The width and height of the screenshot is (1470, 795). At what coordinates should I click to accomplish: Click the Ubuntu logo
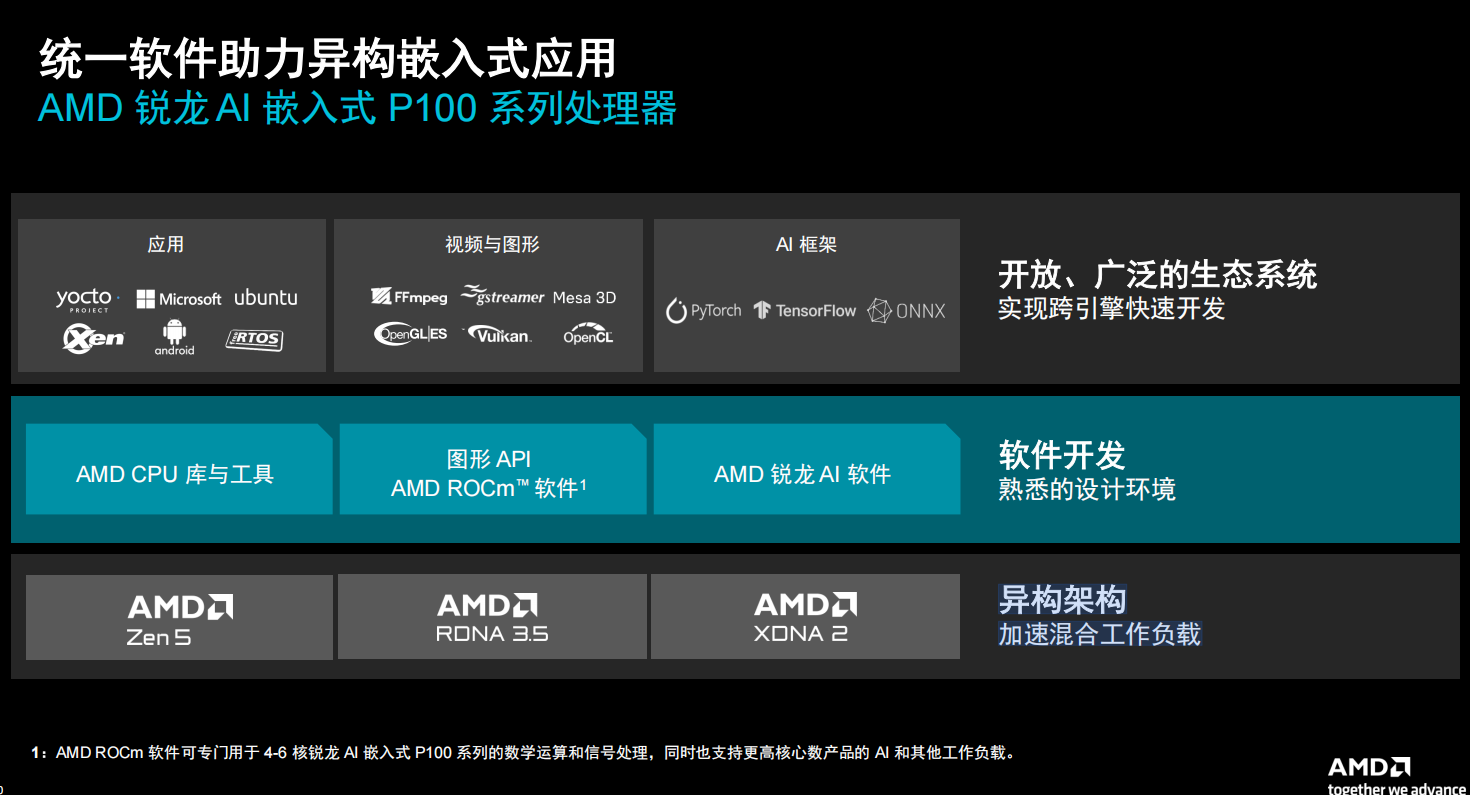point(266,298)
